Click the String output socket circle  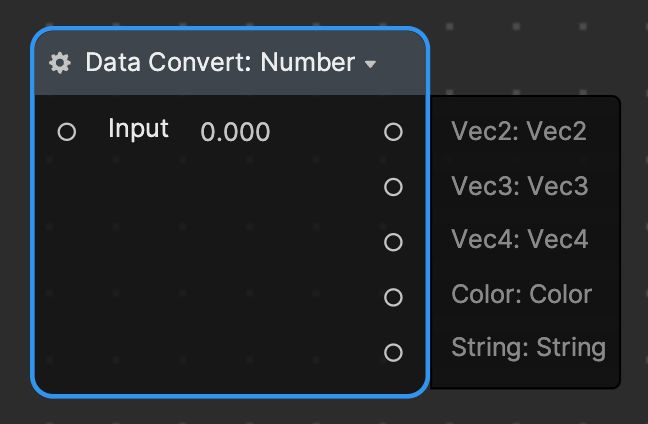click(x=393, y=352)
